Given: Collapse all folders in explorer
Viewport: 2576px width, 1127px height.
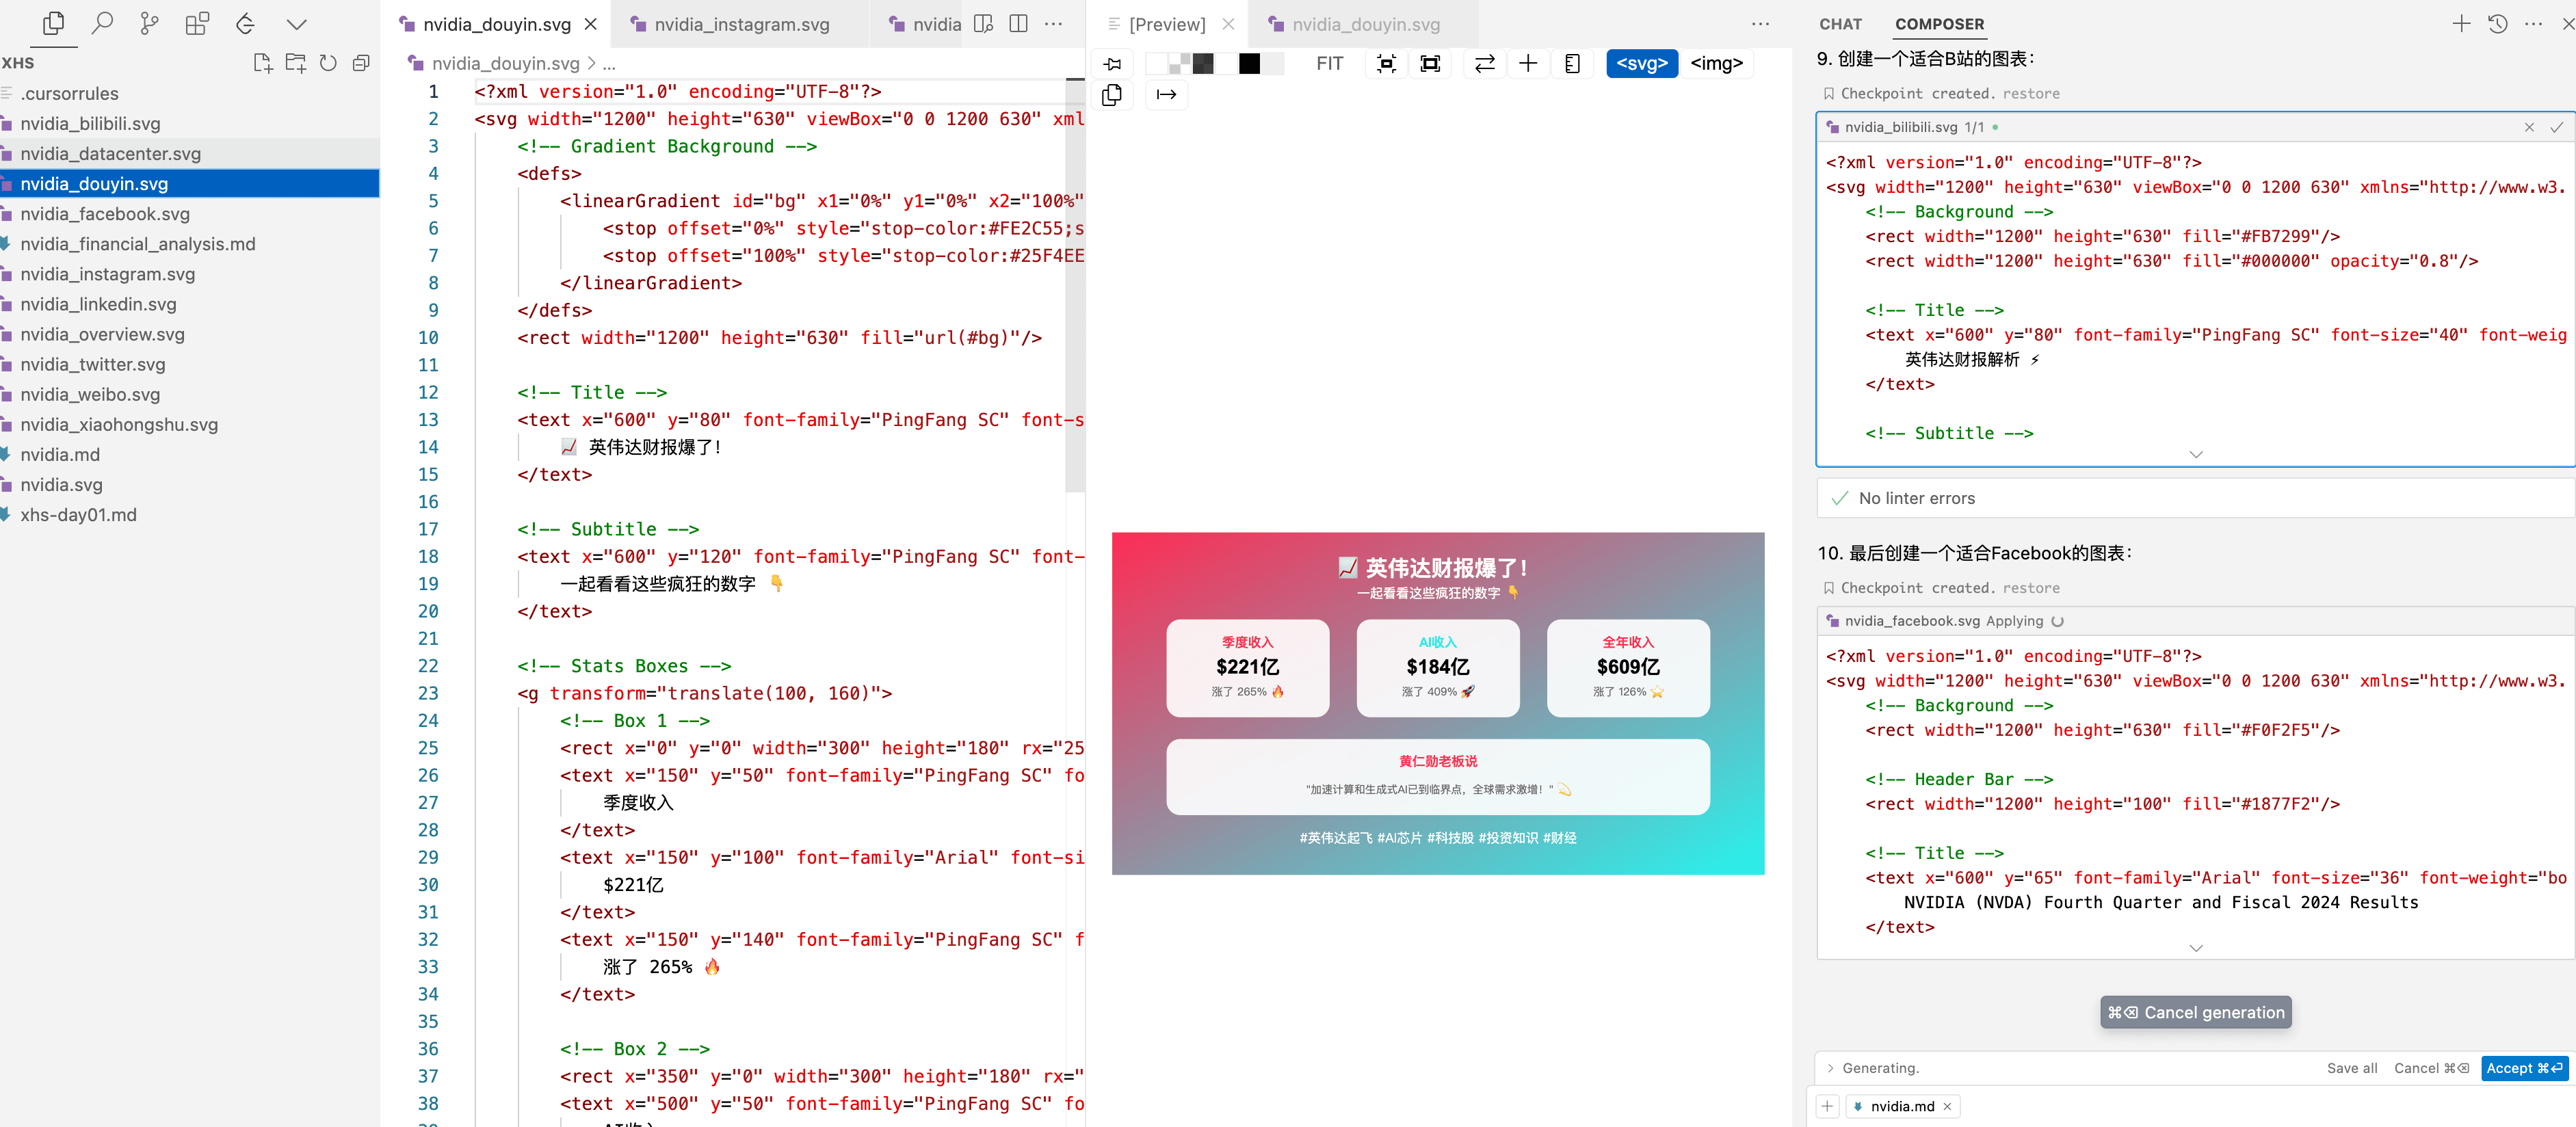Looking at the screenshot, I should (361, 63).
